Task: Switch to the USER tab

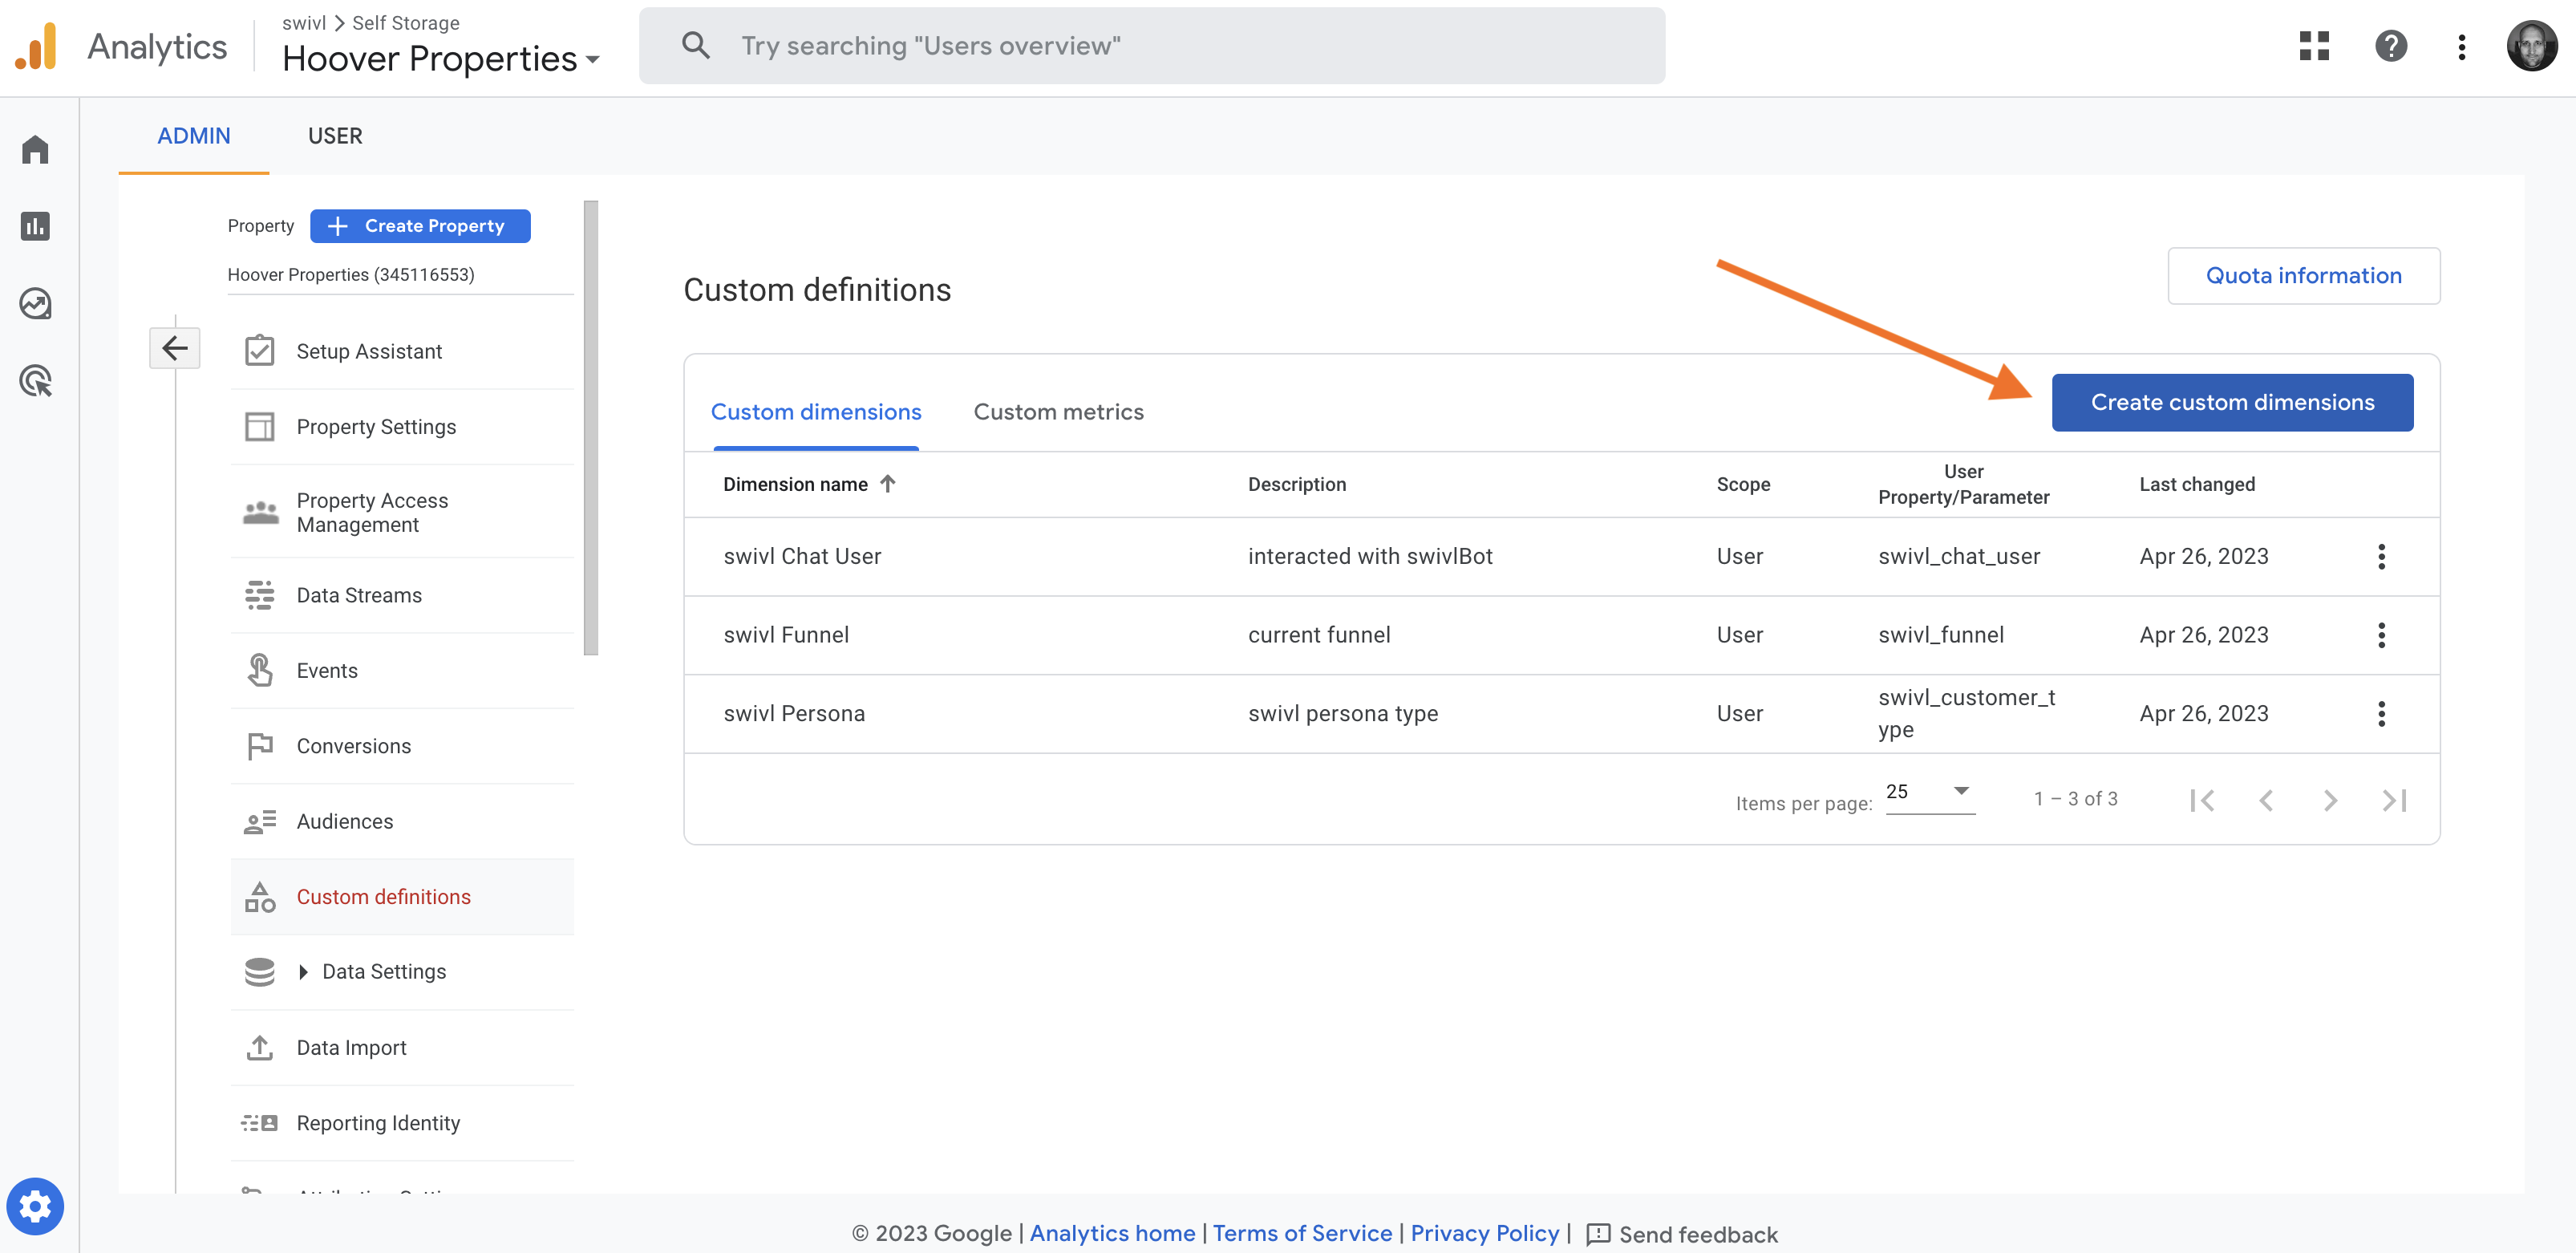Action: (335, 136)
